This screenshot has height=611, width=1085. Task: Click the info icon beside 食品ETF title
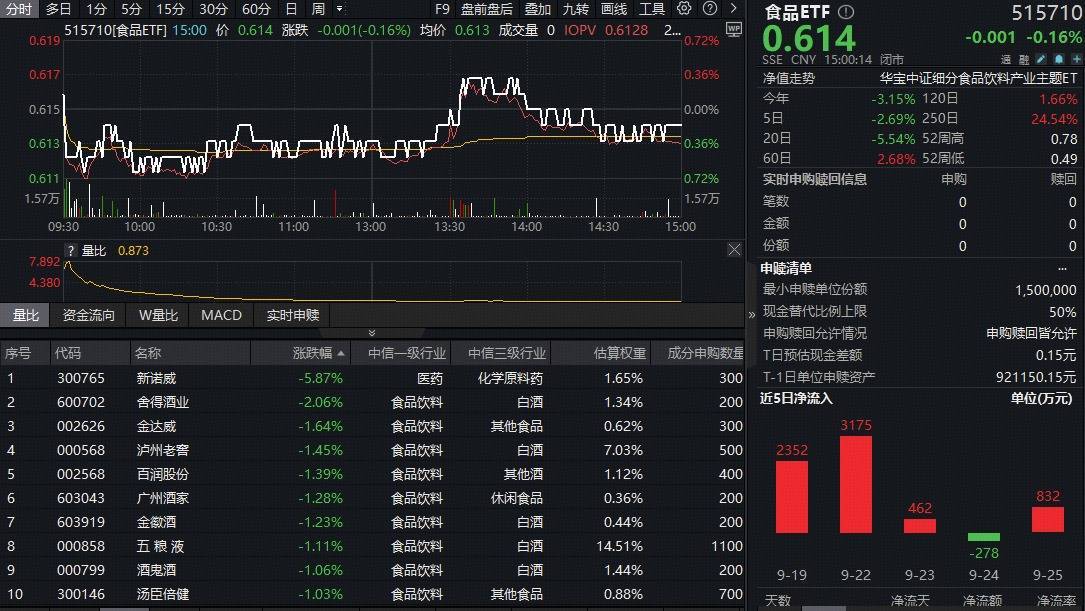pos(846,12)
